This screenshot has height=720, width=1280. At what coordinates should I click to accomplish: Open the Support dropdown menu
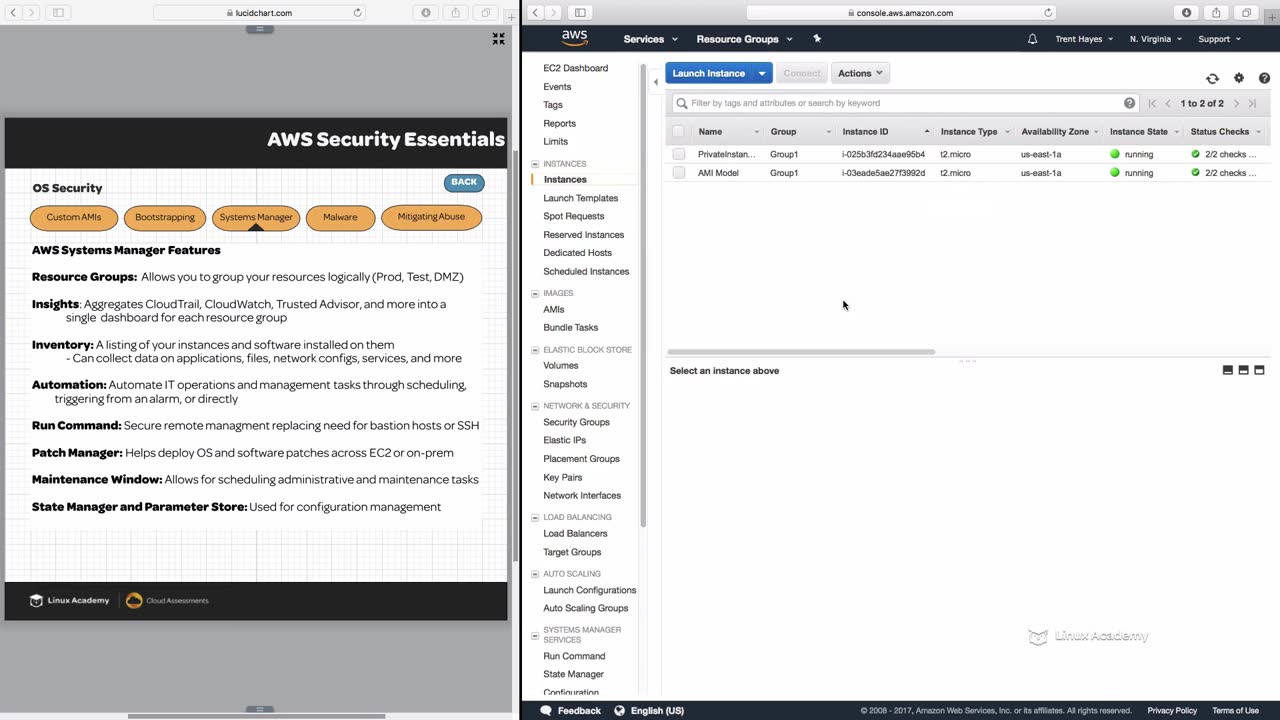pyautogui.click(x=1219, y=39)
